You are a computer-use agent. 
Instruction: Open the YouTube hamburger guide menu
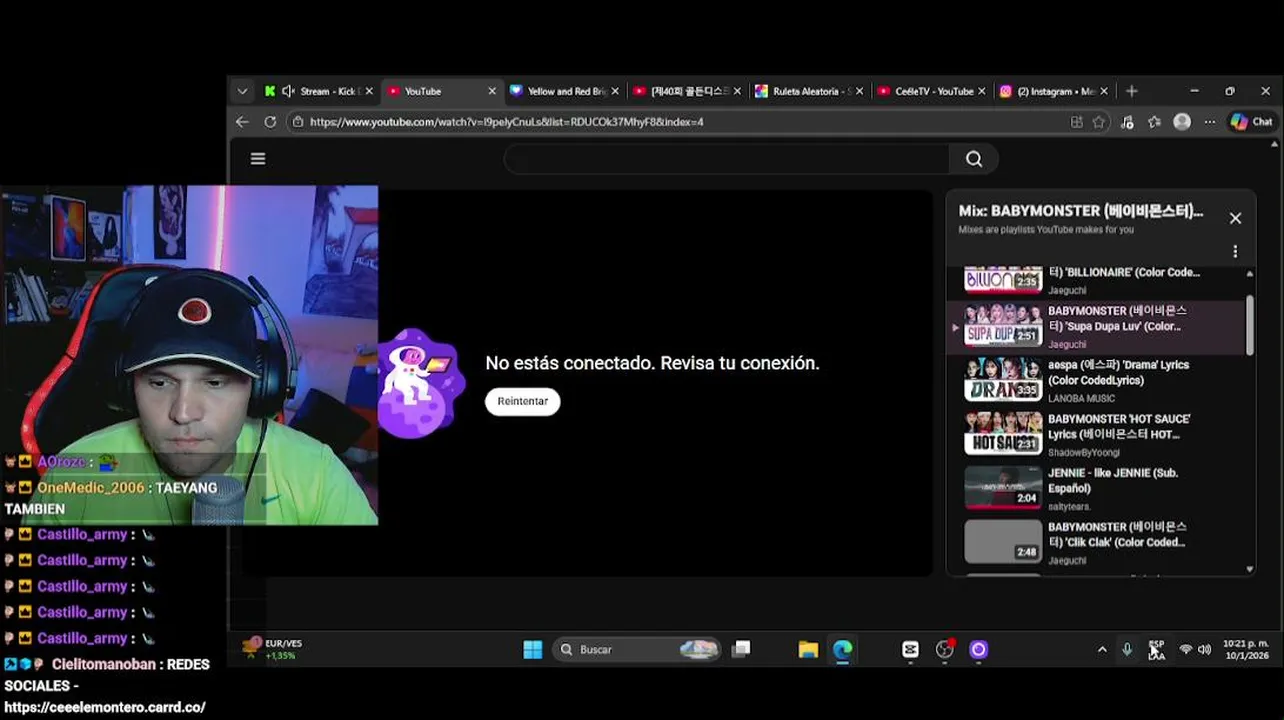click(x=258, y=159)
